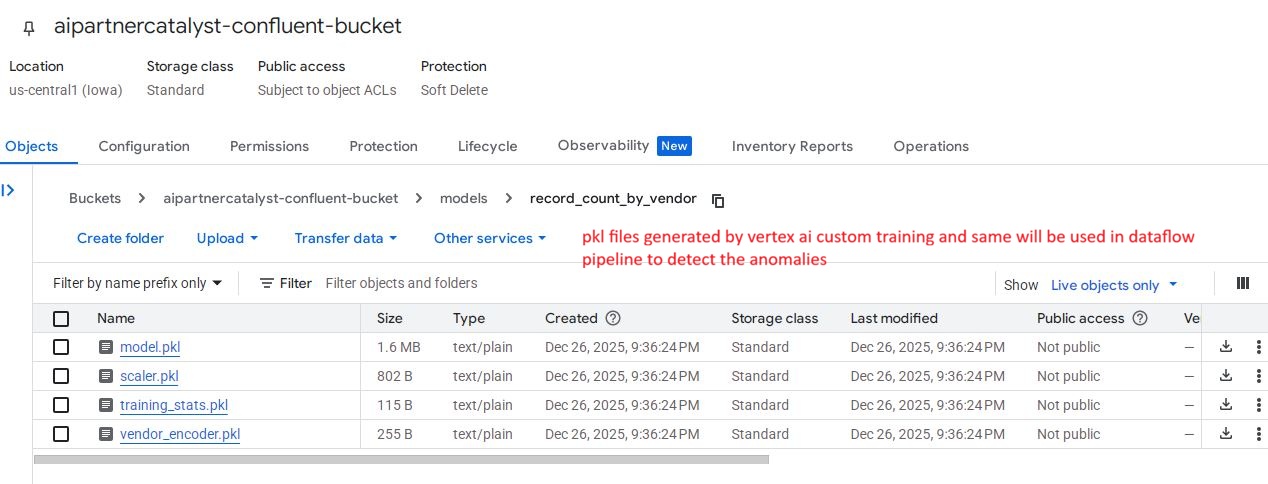Download the model.pkl file
This screenshot has width=1268, height=484.
1226,347
